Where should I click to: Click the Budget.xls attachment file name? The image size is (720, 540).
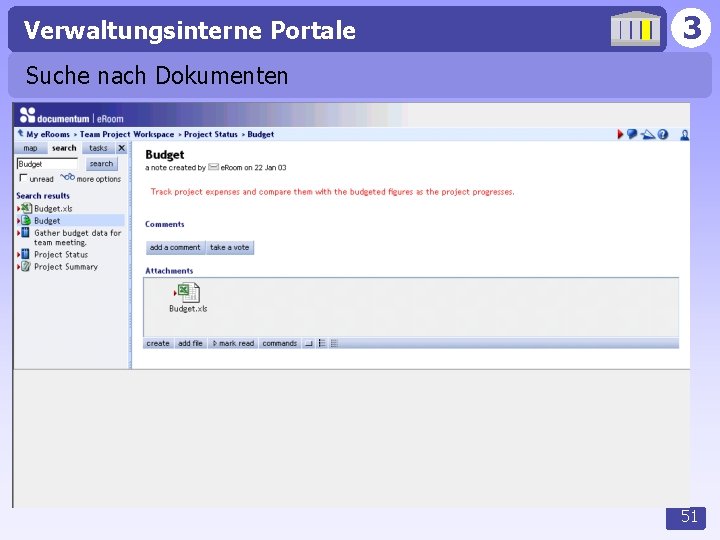tap(188, 309)
